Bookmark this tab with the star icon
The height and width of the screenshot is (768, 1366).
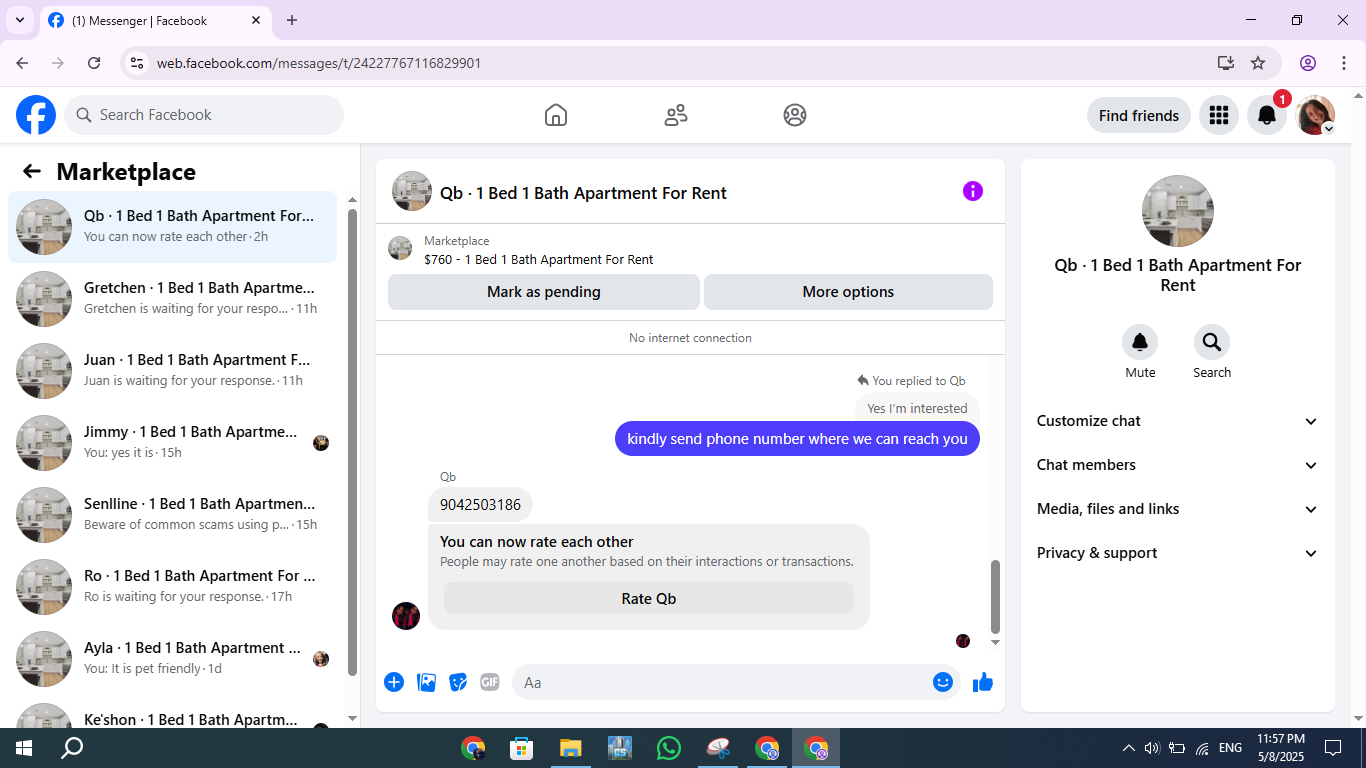point(1258,63)
